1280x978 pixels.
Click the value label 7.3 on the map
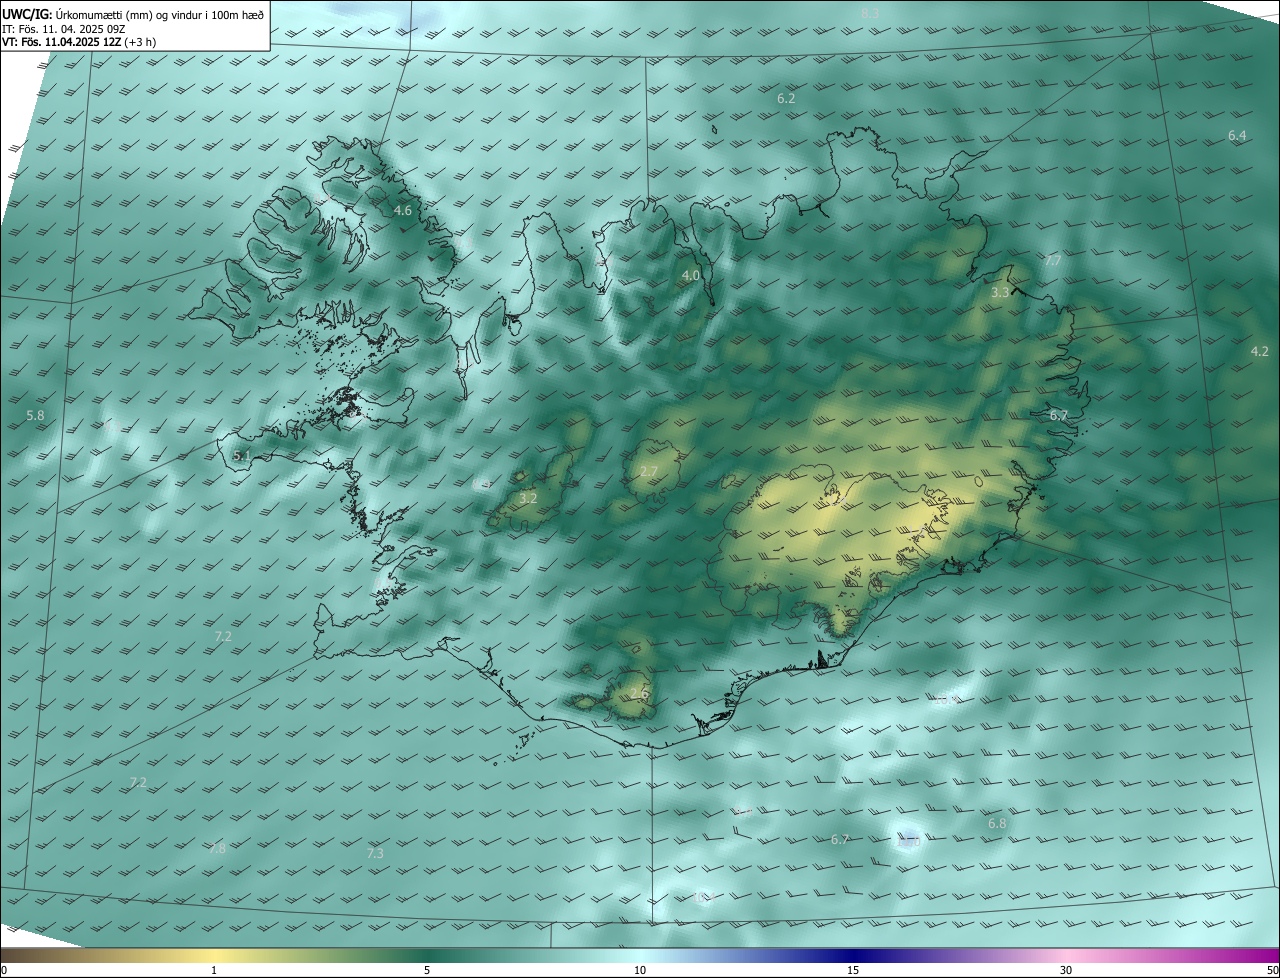pos(375,854)
